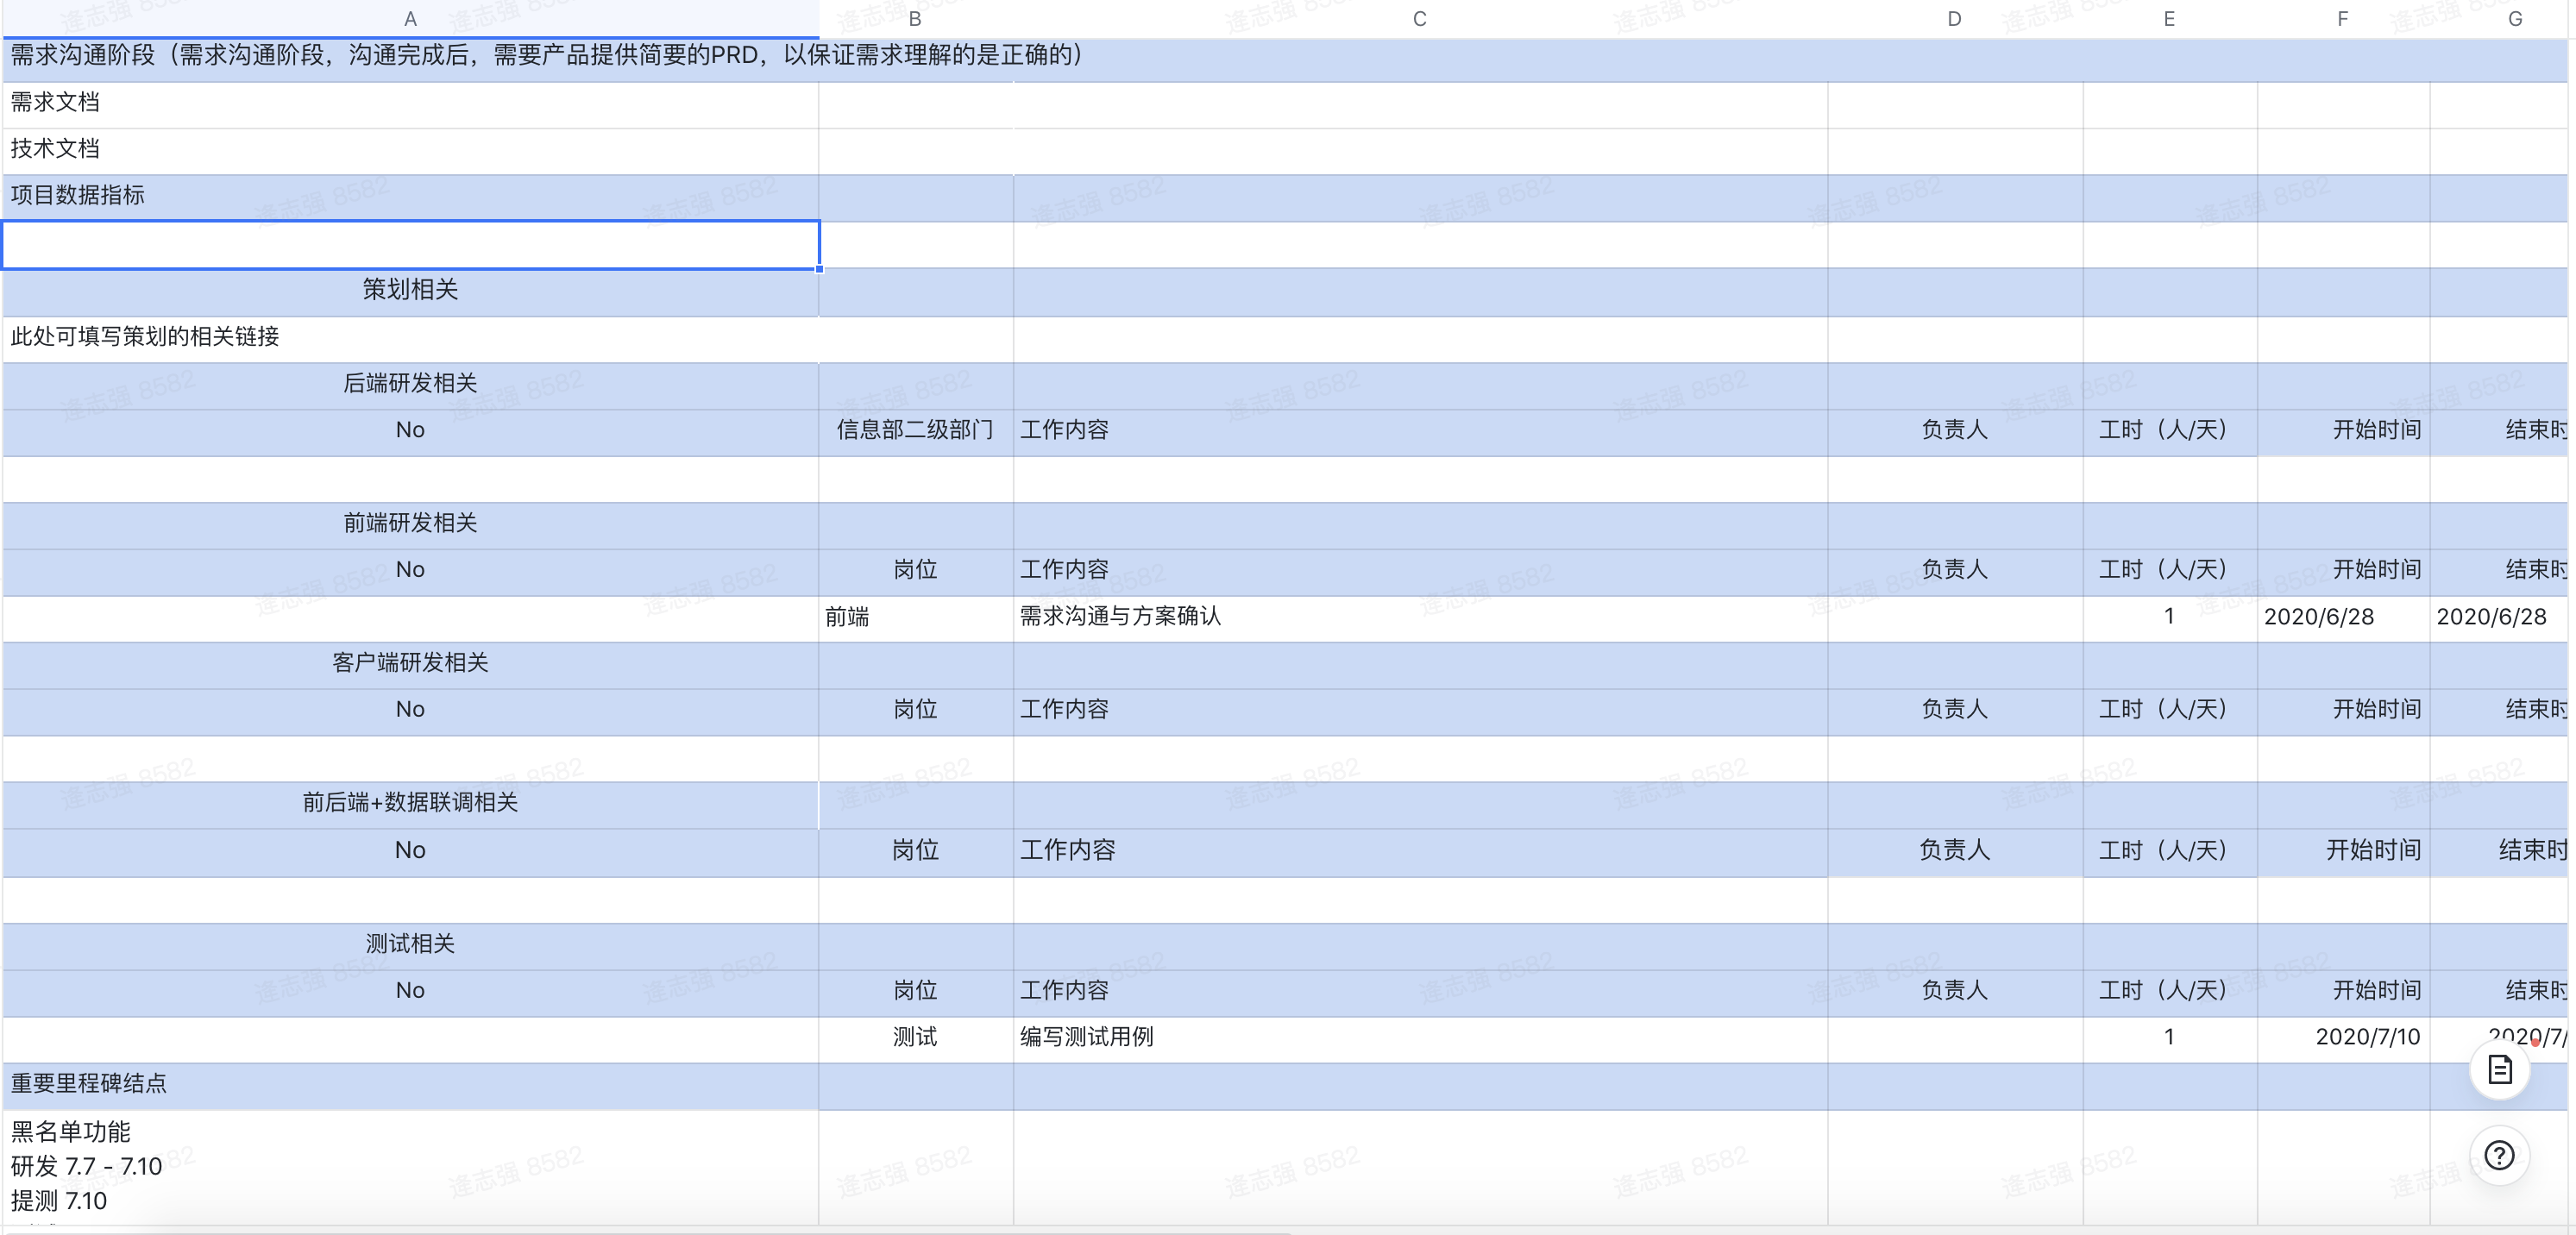This screenshot has width=2576, height=1235.
Task: Open the help question mark button
Action: click(x=2499, y=1155)
